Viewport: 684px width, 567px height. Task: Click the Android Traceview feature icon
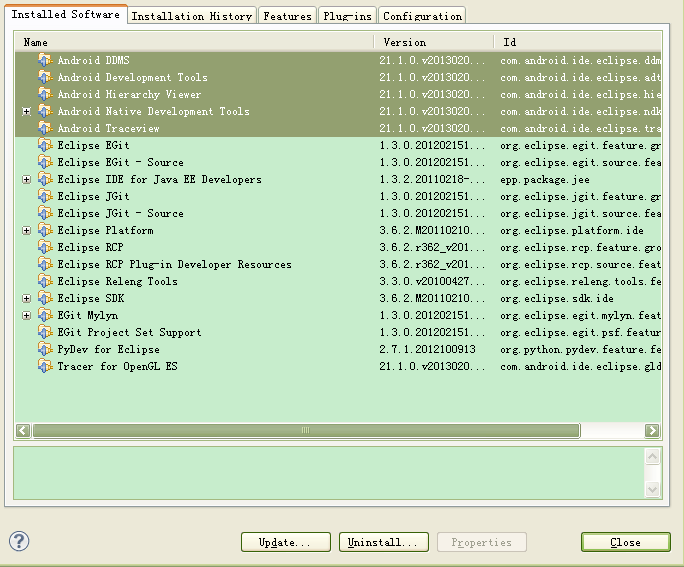(x=45, y=128)
